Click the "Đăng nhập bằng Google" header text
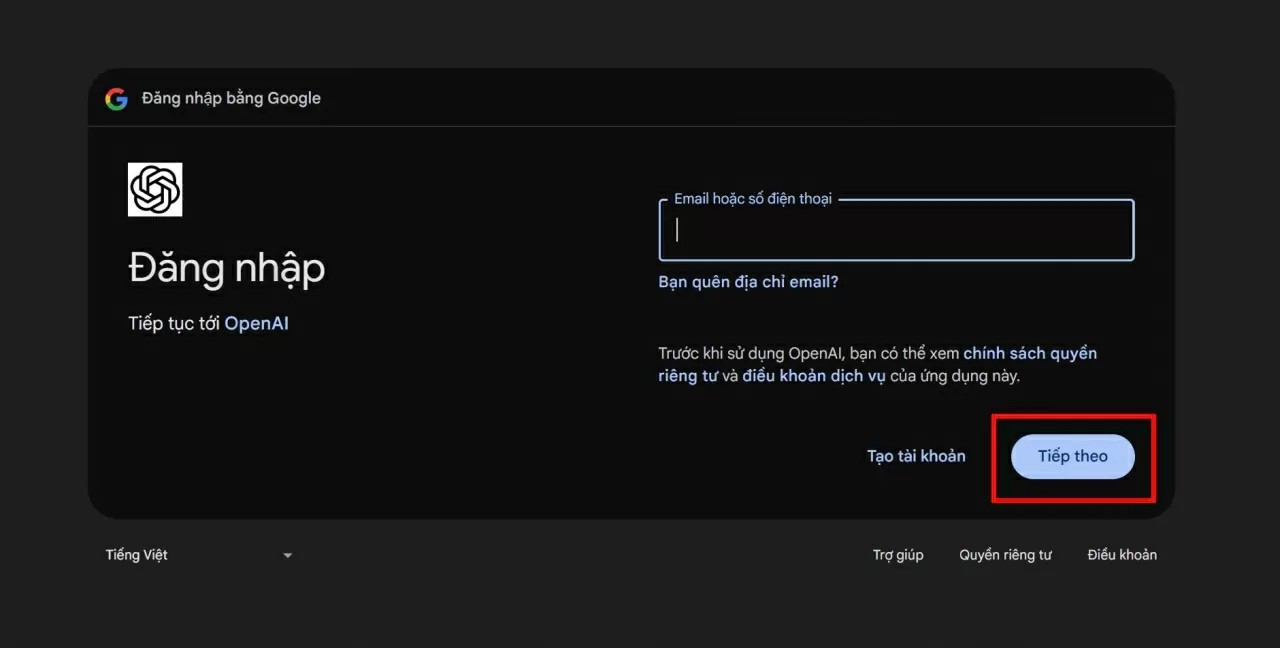 point(231,98)
